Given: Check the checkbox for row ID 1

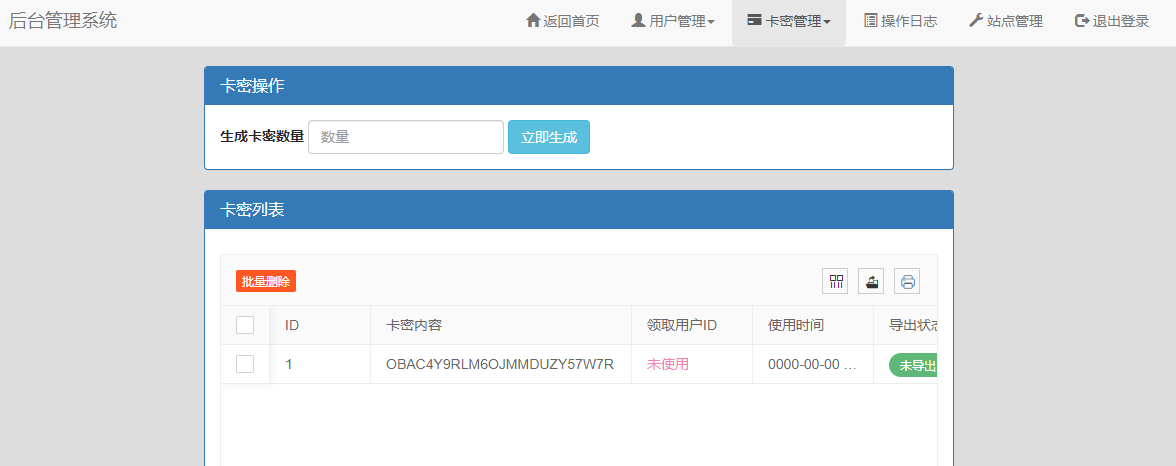Looking at the screenshot, I should point(245,364).
